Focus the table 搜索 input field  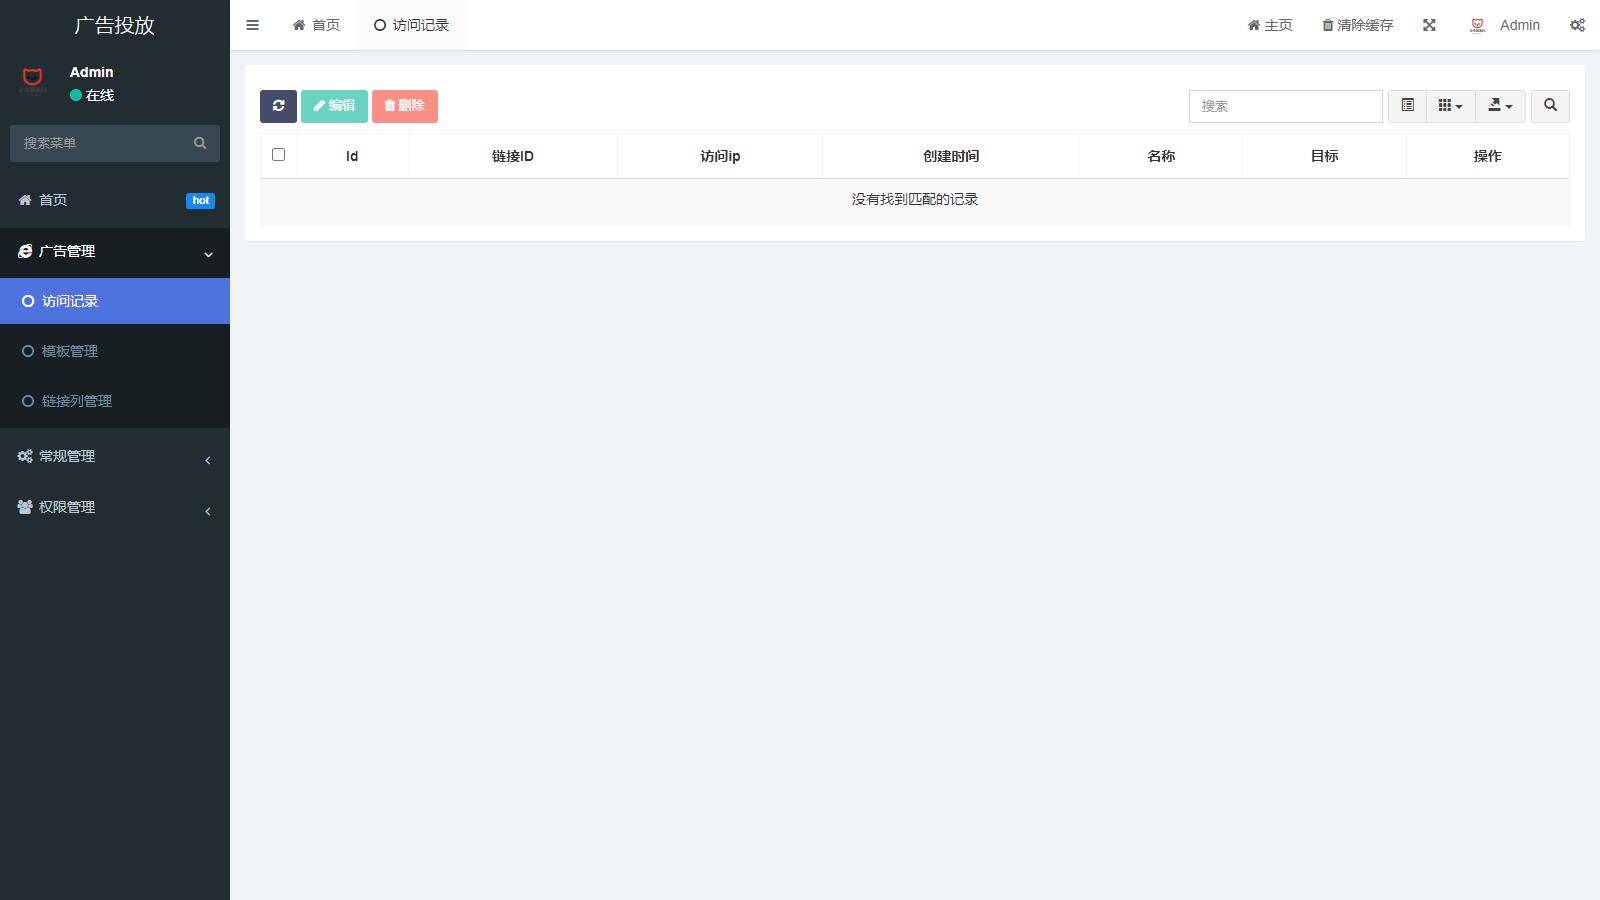pos(1285,106)
